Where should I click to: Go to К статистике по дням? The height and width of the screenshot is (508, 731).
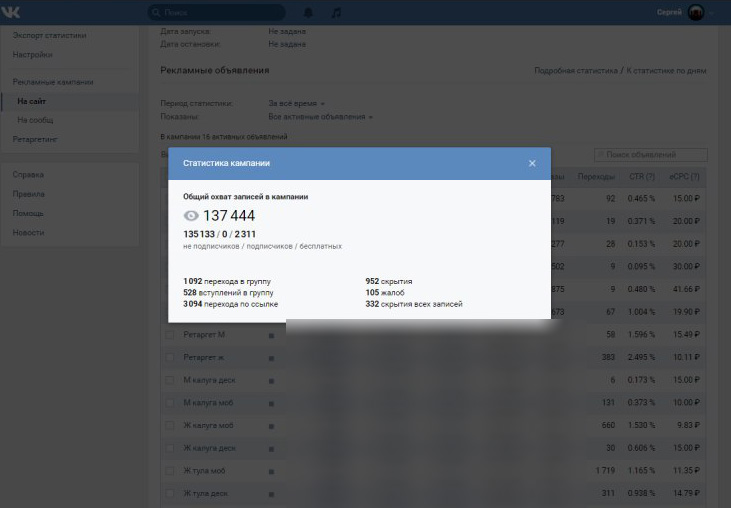click(x=666, y=71)
